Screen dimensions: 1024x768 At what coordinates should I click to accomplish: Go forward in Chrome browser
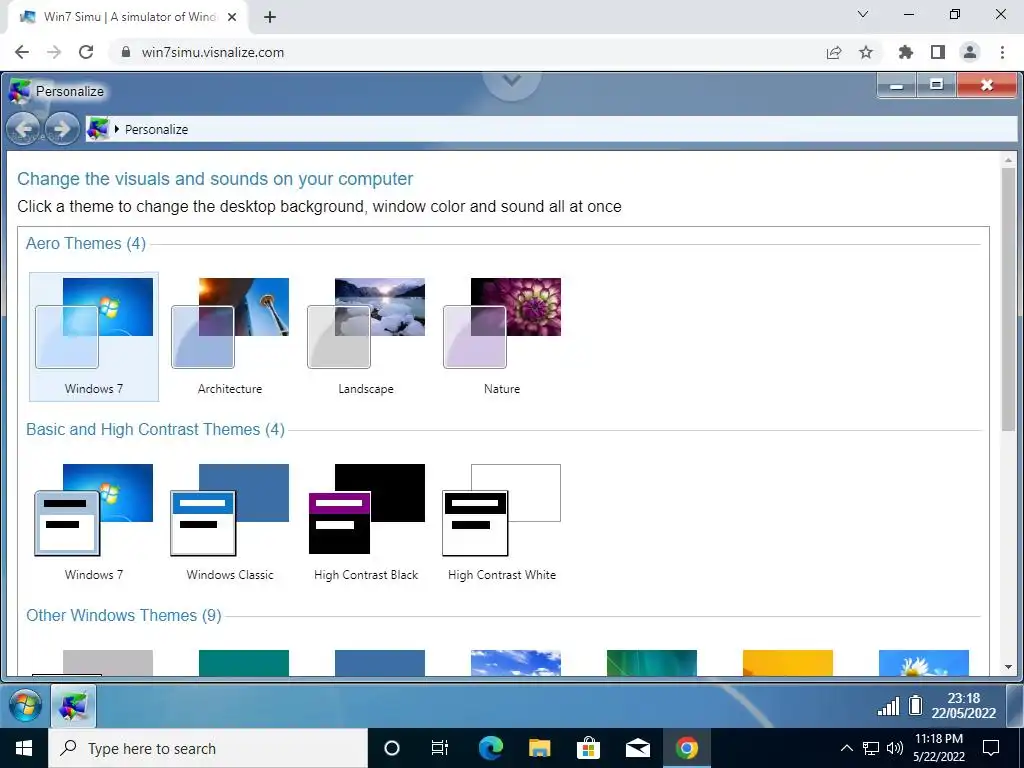point(54,52)
